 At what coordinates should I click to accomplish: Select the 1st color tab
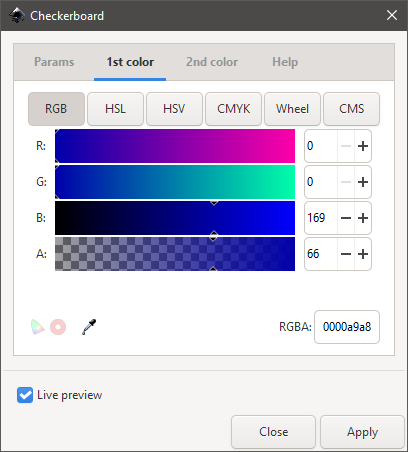tap(130, 62)
